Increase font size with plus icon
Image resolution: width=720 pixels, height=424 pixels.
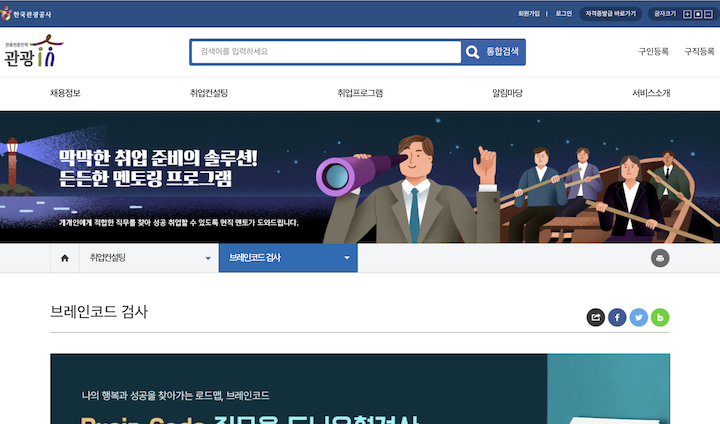(687, 14)
